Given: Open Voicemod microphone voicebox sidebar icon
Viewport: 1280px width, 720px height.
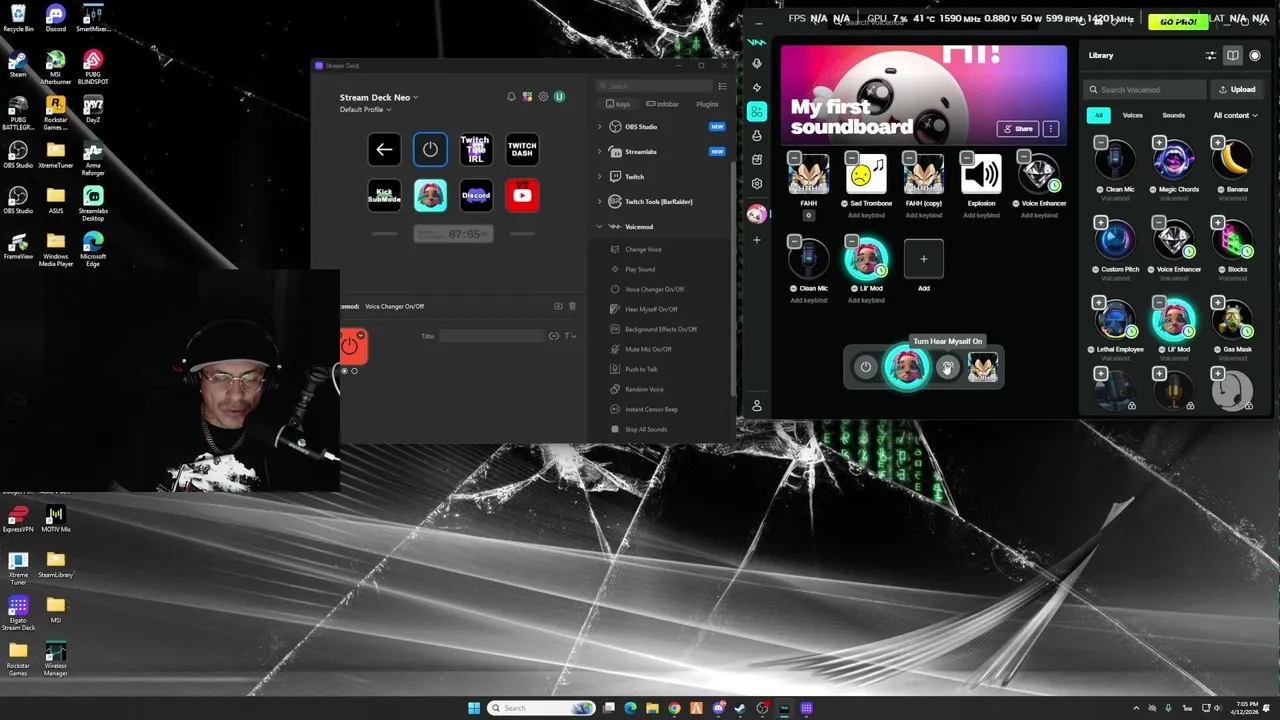Looking at the screenshot, I should (757, 64).
